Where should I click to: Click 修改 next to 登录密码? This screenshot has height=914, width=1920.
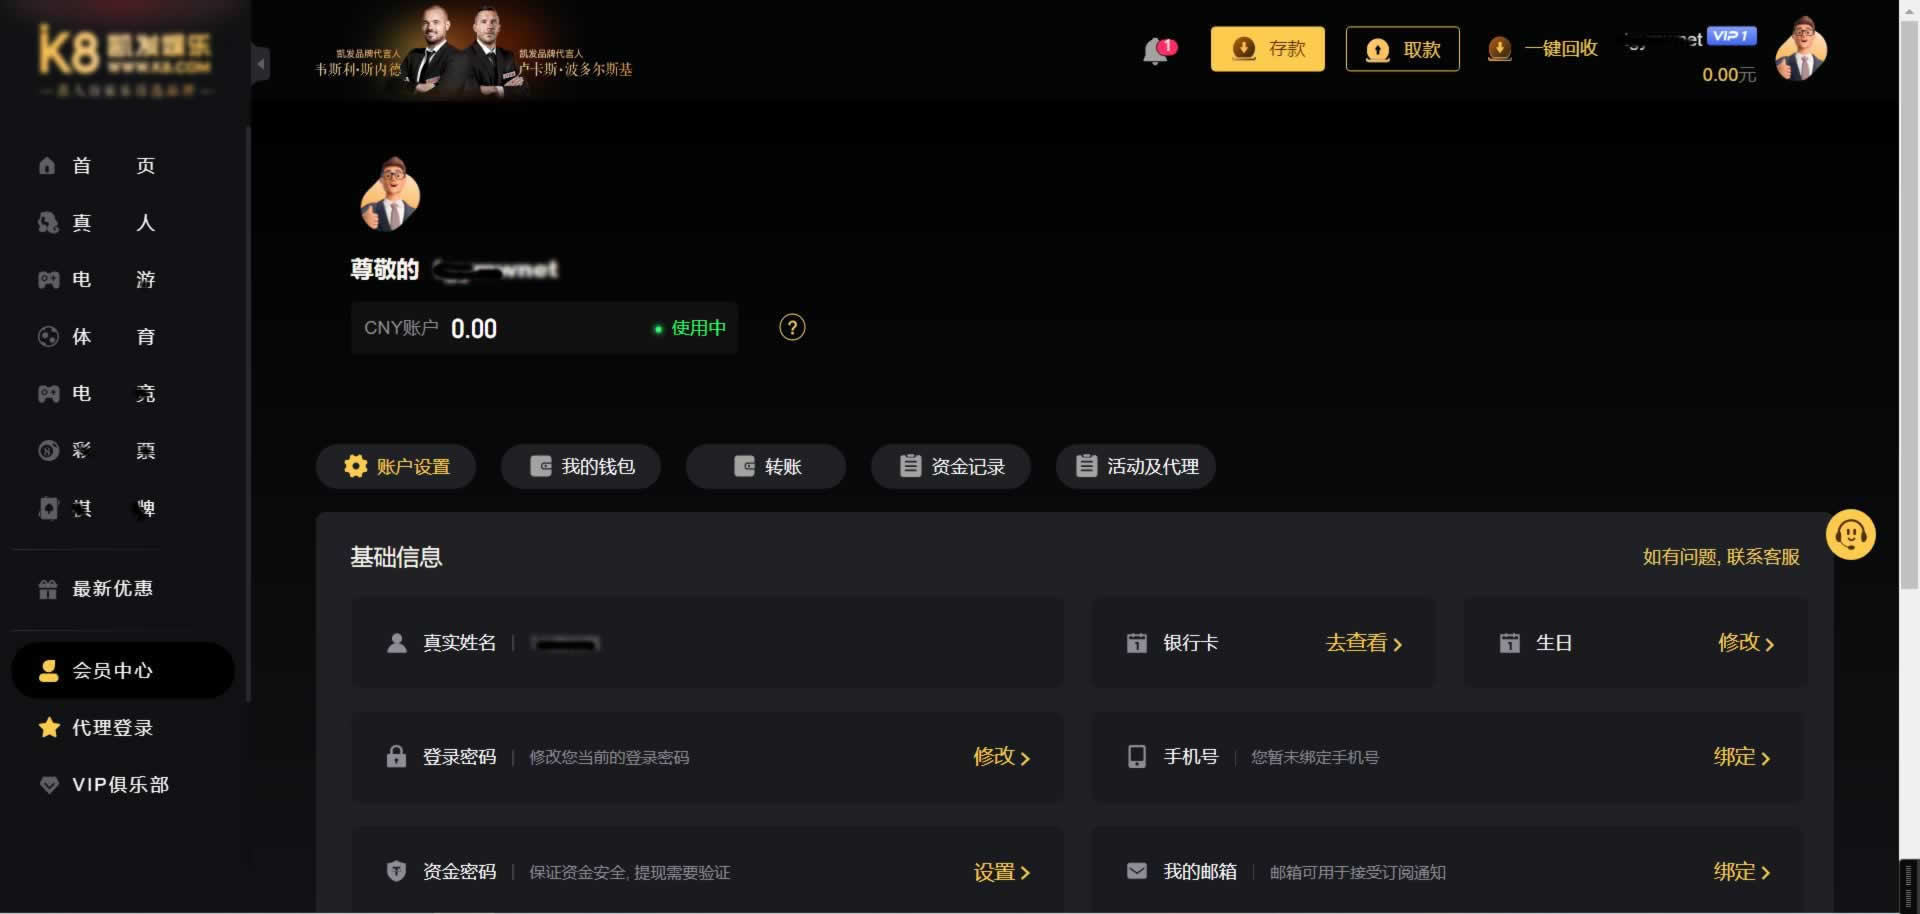tap(1002, 757)
